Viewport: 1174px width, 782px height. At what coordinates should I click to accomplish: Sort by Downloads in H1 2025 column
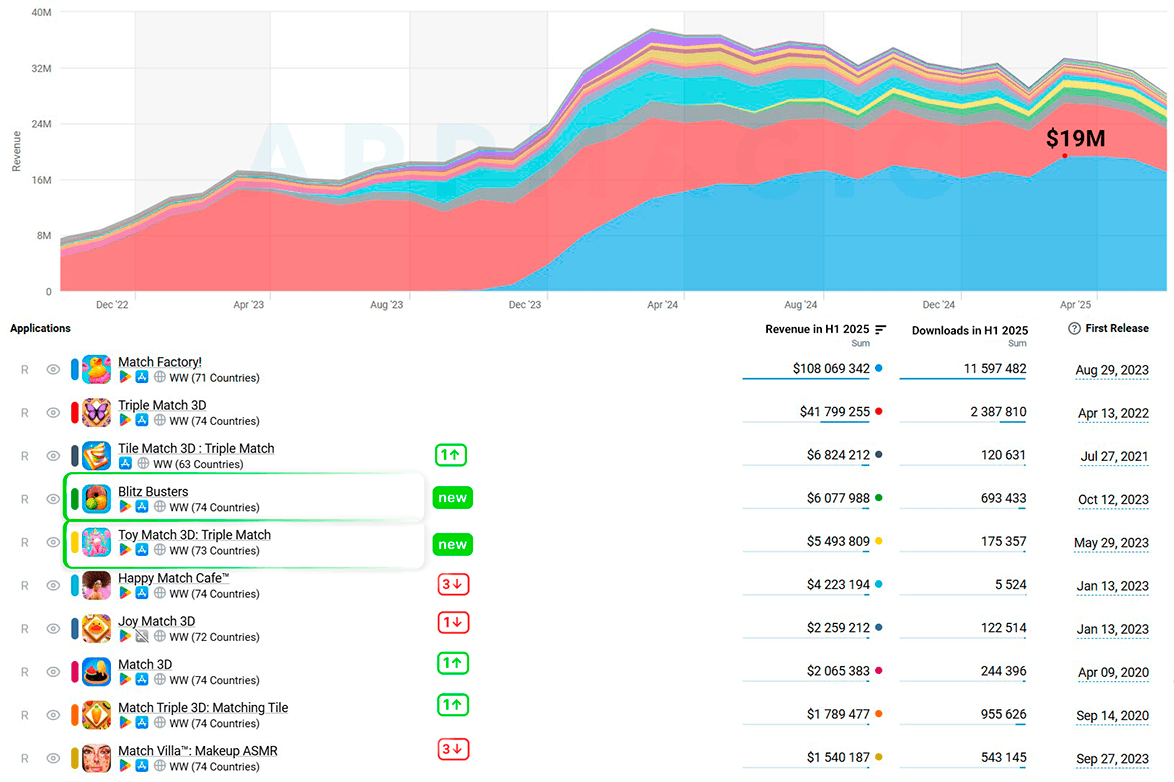click(x=970, y=330)
